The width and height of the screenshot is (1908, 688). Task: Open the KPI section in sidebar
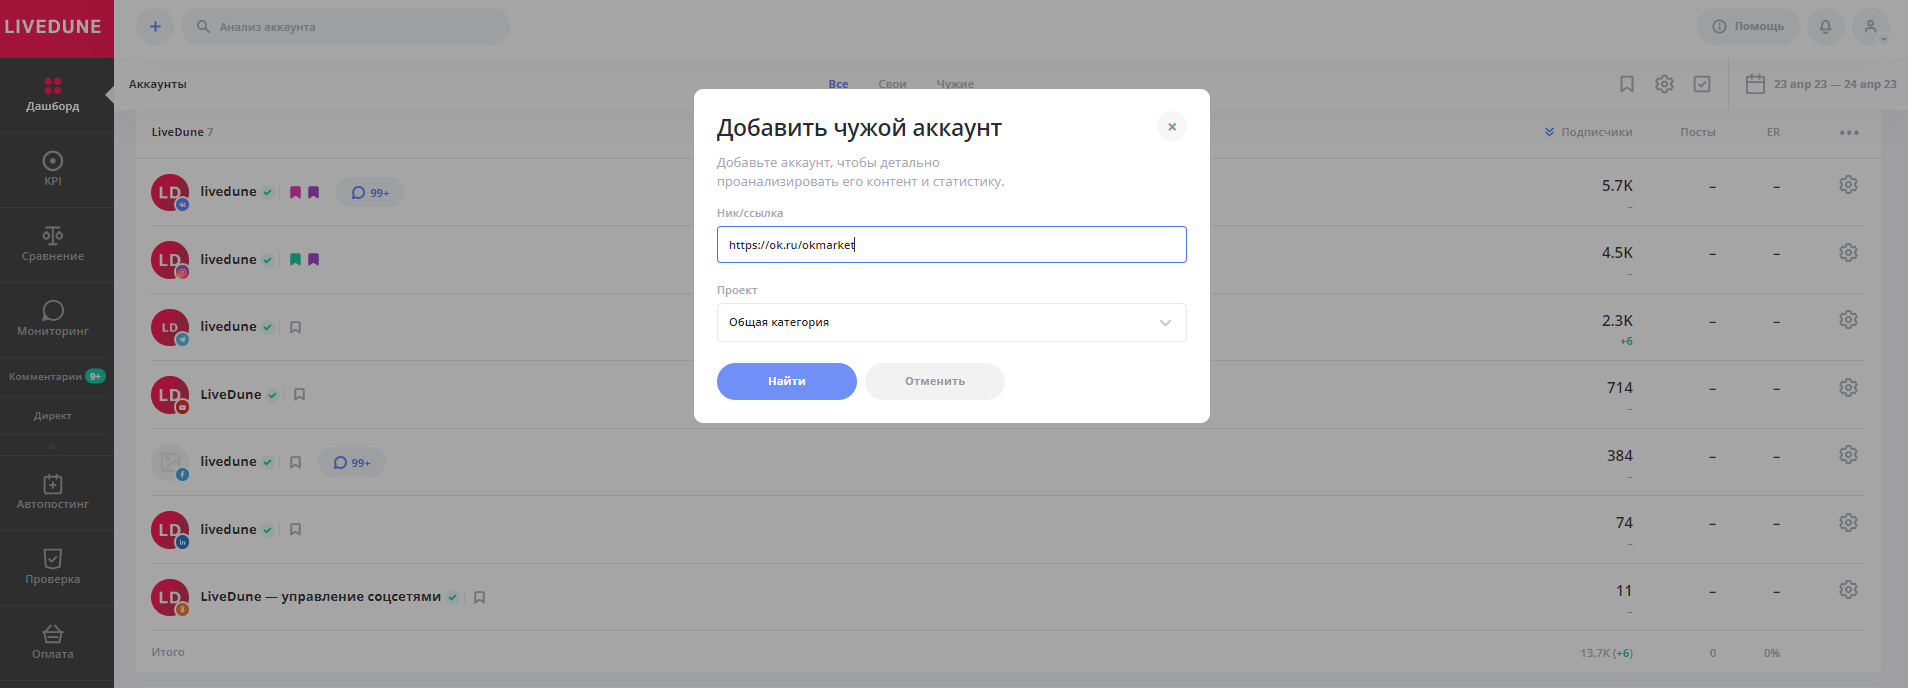click(x=53, y=168)
